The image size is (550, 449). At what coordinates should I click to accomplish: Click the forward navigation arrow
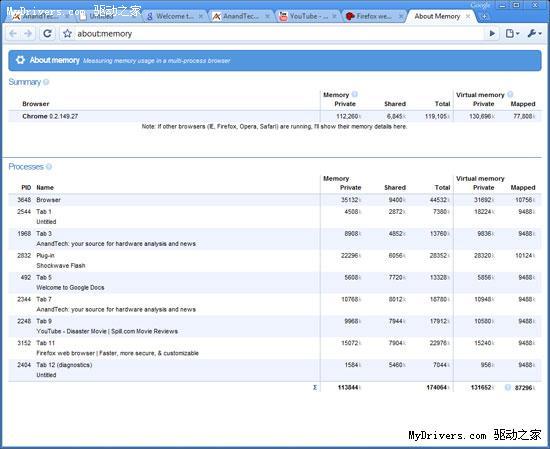click(x=28, y=34)
